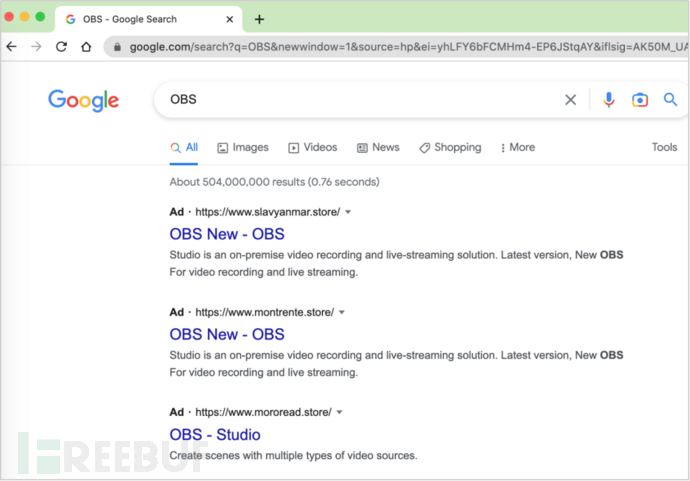This screenshot has width=690, height=481.
Task: Submit search with the magnifier icon
Action: 670,99
